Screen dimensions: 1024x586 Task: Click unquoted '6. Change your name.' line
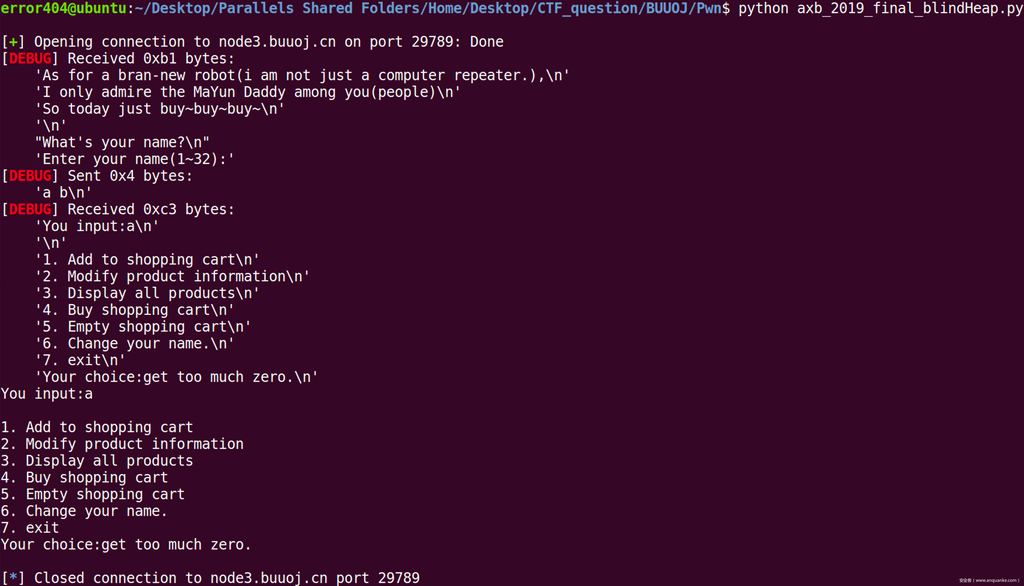click(x=84, y=511)
